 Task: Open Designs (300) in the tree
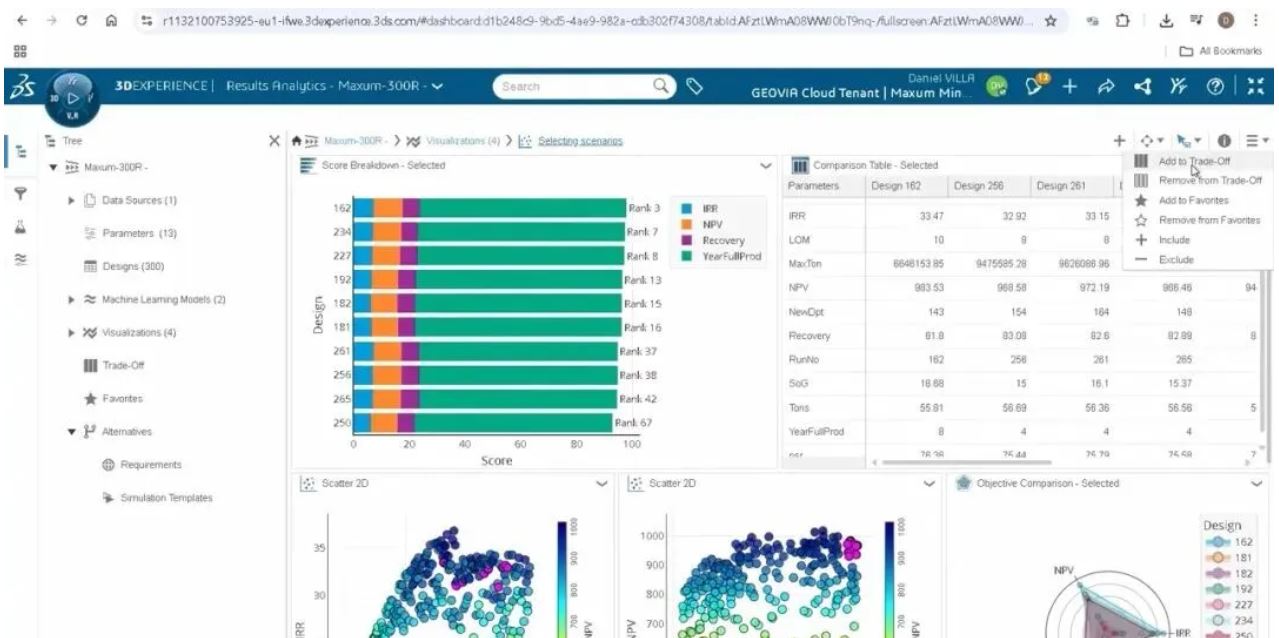(x=128, y=267)
